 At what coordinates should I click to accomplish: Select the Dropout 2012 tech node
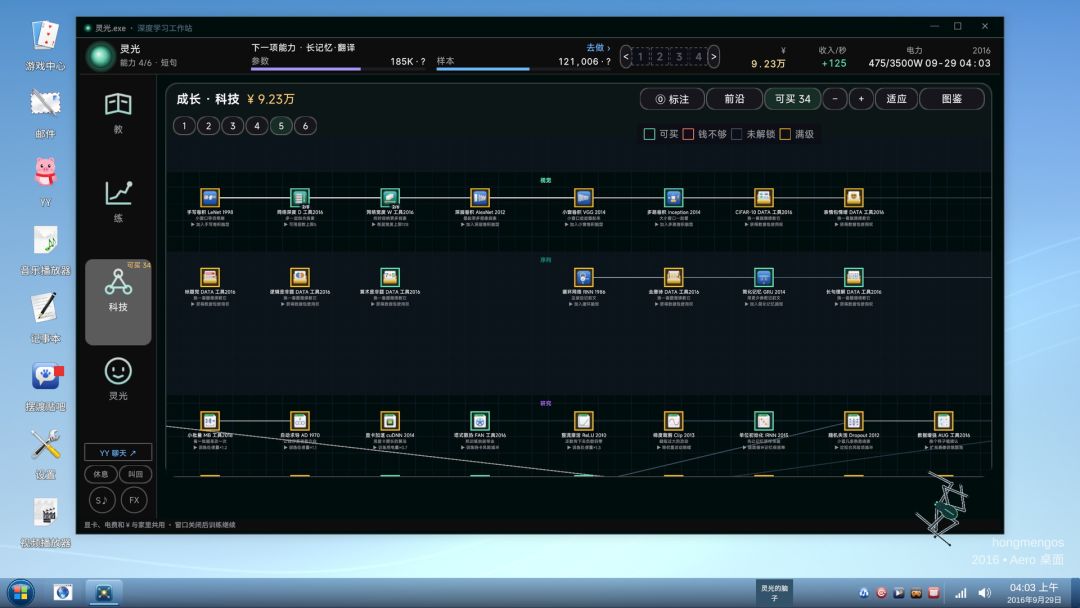tap(853, 421)
